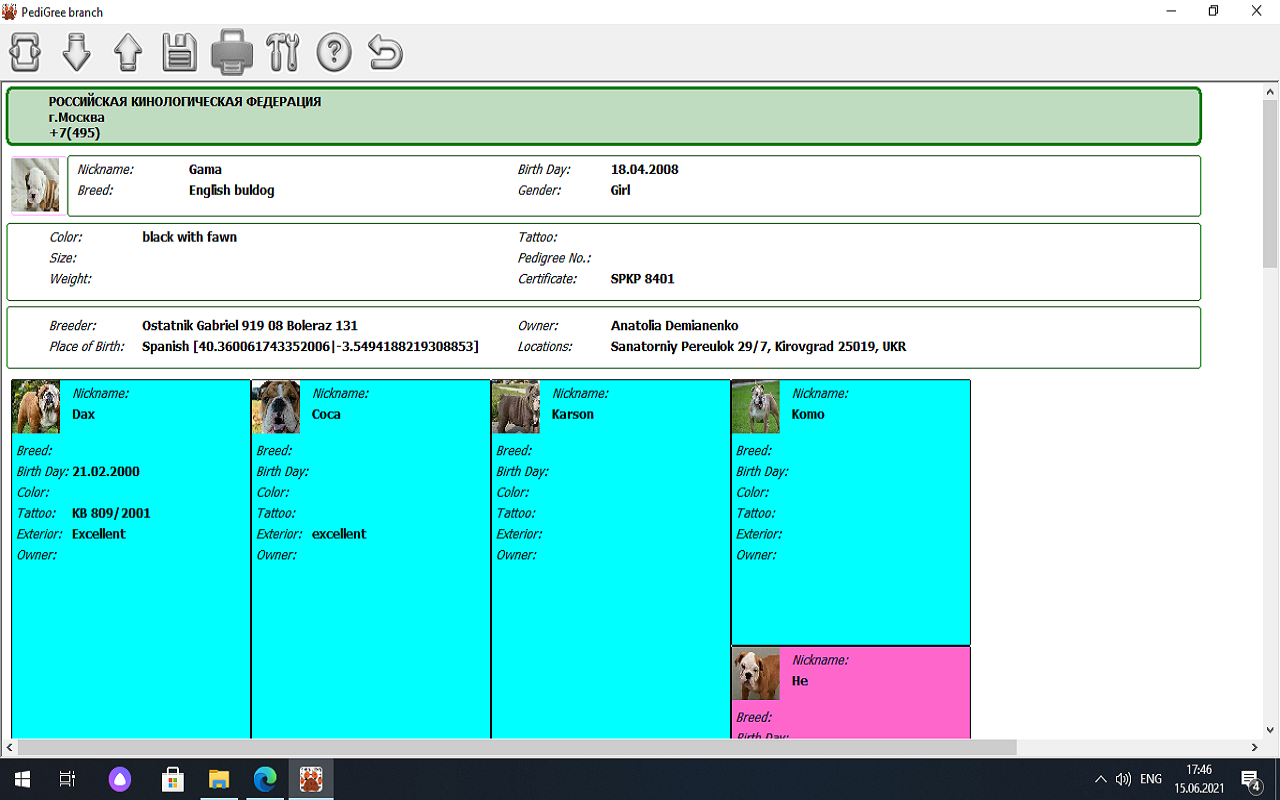Open the volume control in the system tray
Image resolution: width=1280 pixels, height=800 pixels.
pos(1123,779)
